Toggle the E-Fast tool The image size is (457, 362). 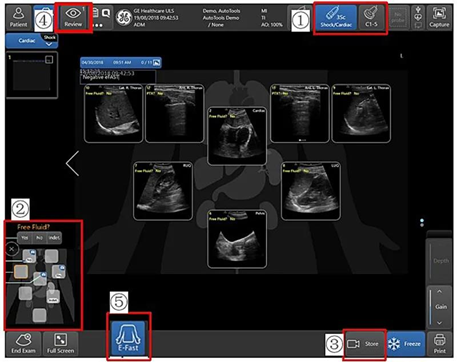click(x=128, y=337)
